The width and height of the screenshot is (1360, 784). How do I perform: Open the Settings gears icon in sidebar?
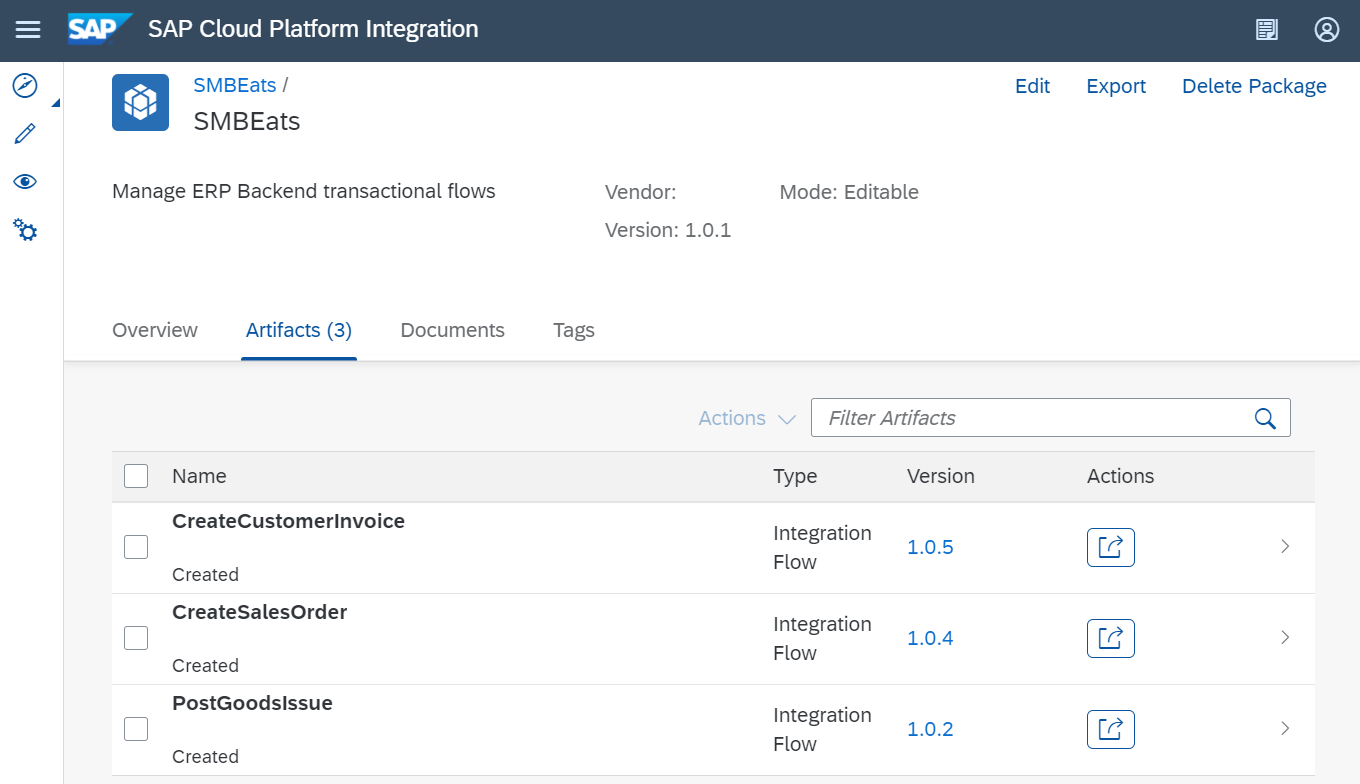pyautogui.click(x=25, y=231)
